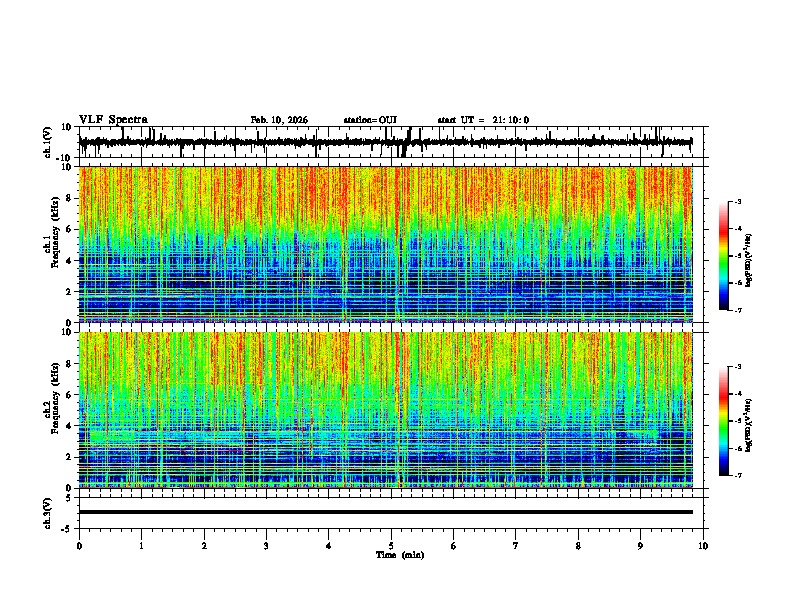Click time axis tick label "9"
This screenshot has width=792, height=612.
click(640, 546)
